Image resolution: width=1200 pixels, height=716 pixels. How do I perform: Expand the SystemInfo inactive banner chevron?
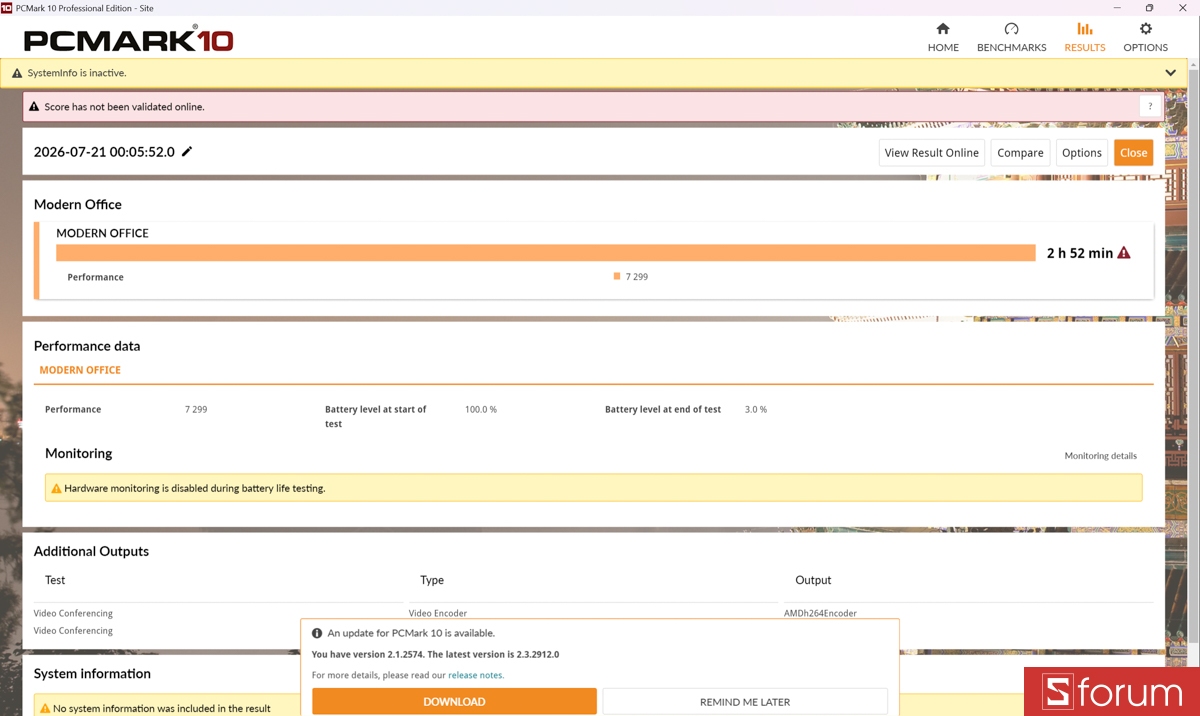[1171, 73]
